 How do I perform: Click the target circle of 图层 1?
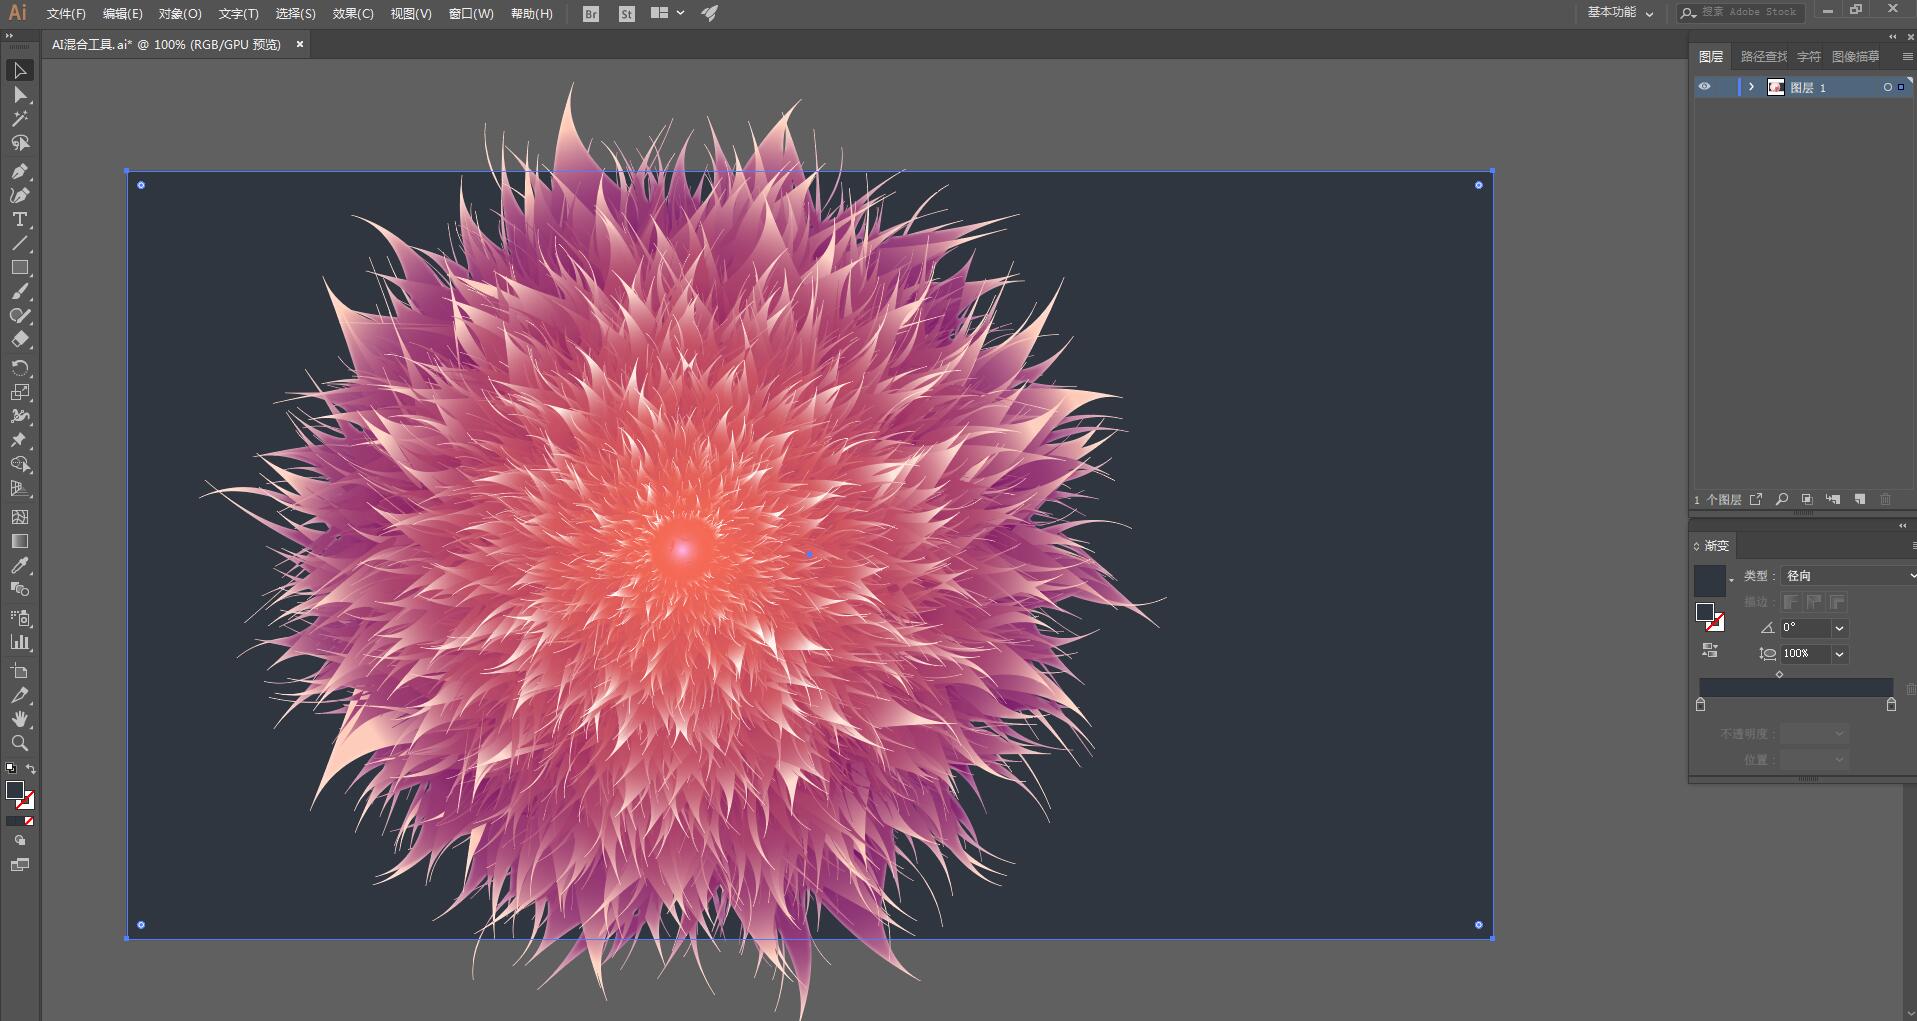[1887, 88]
